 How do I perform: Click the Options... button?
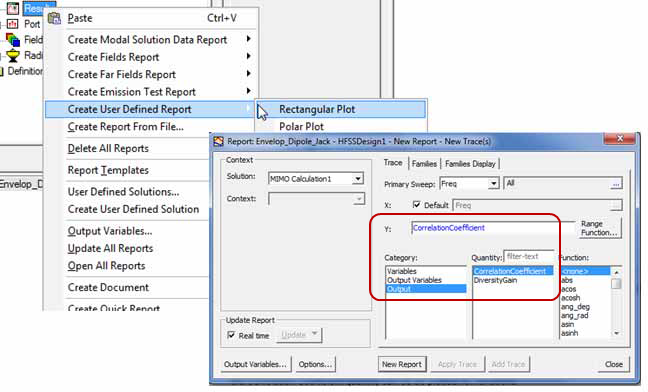(x=315, y=364)
